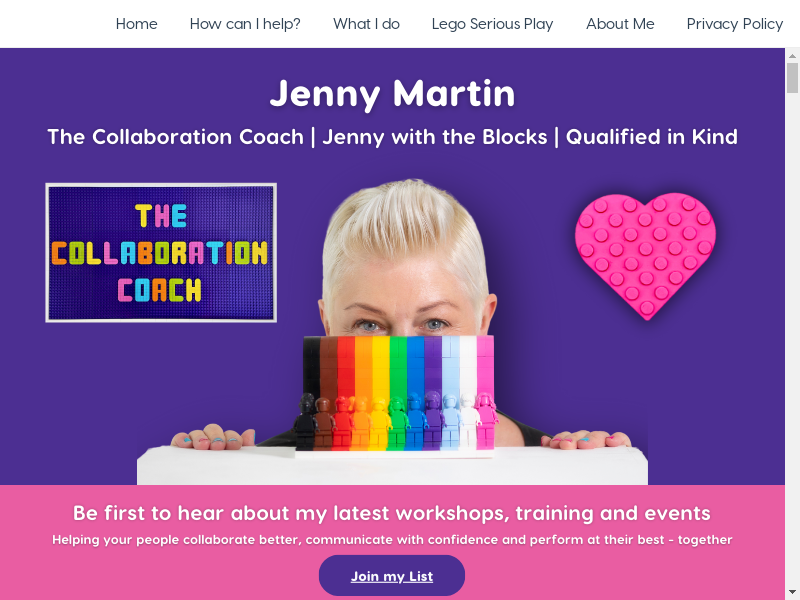
Task: Open the Home menu item
Action: click(136, 24)
